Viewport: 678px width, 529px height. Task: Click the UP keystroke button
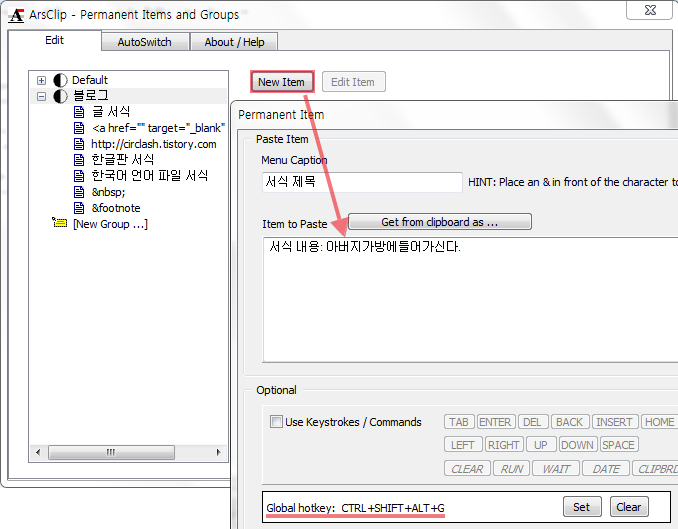coord(541,445)
